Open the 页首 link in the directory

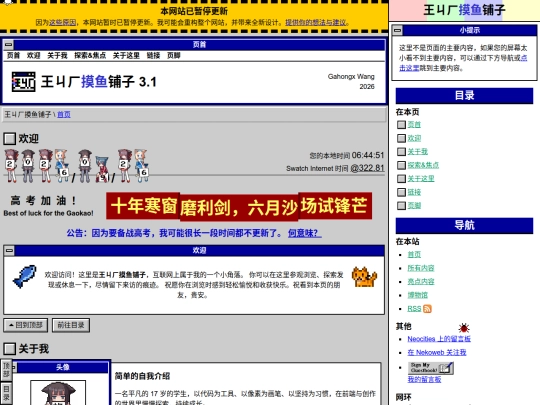[414, 125]
